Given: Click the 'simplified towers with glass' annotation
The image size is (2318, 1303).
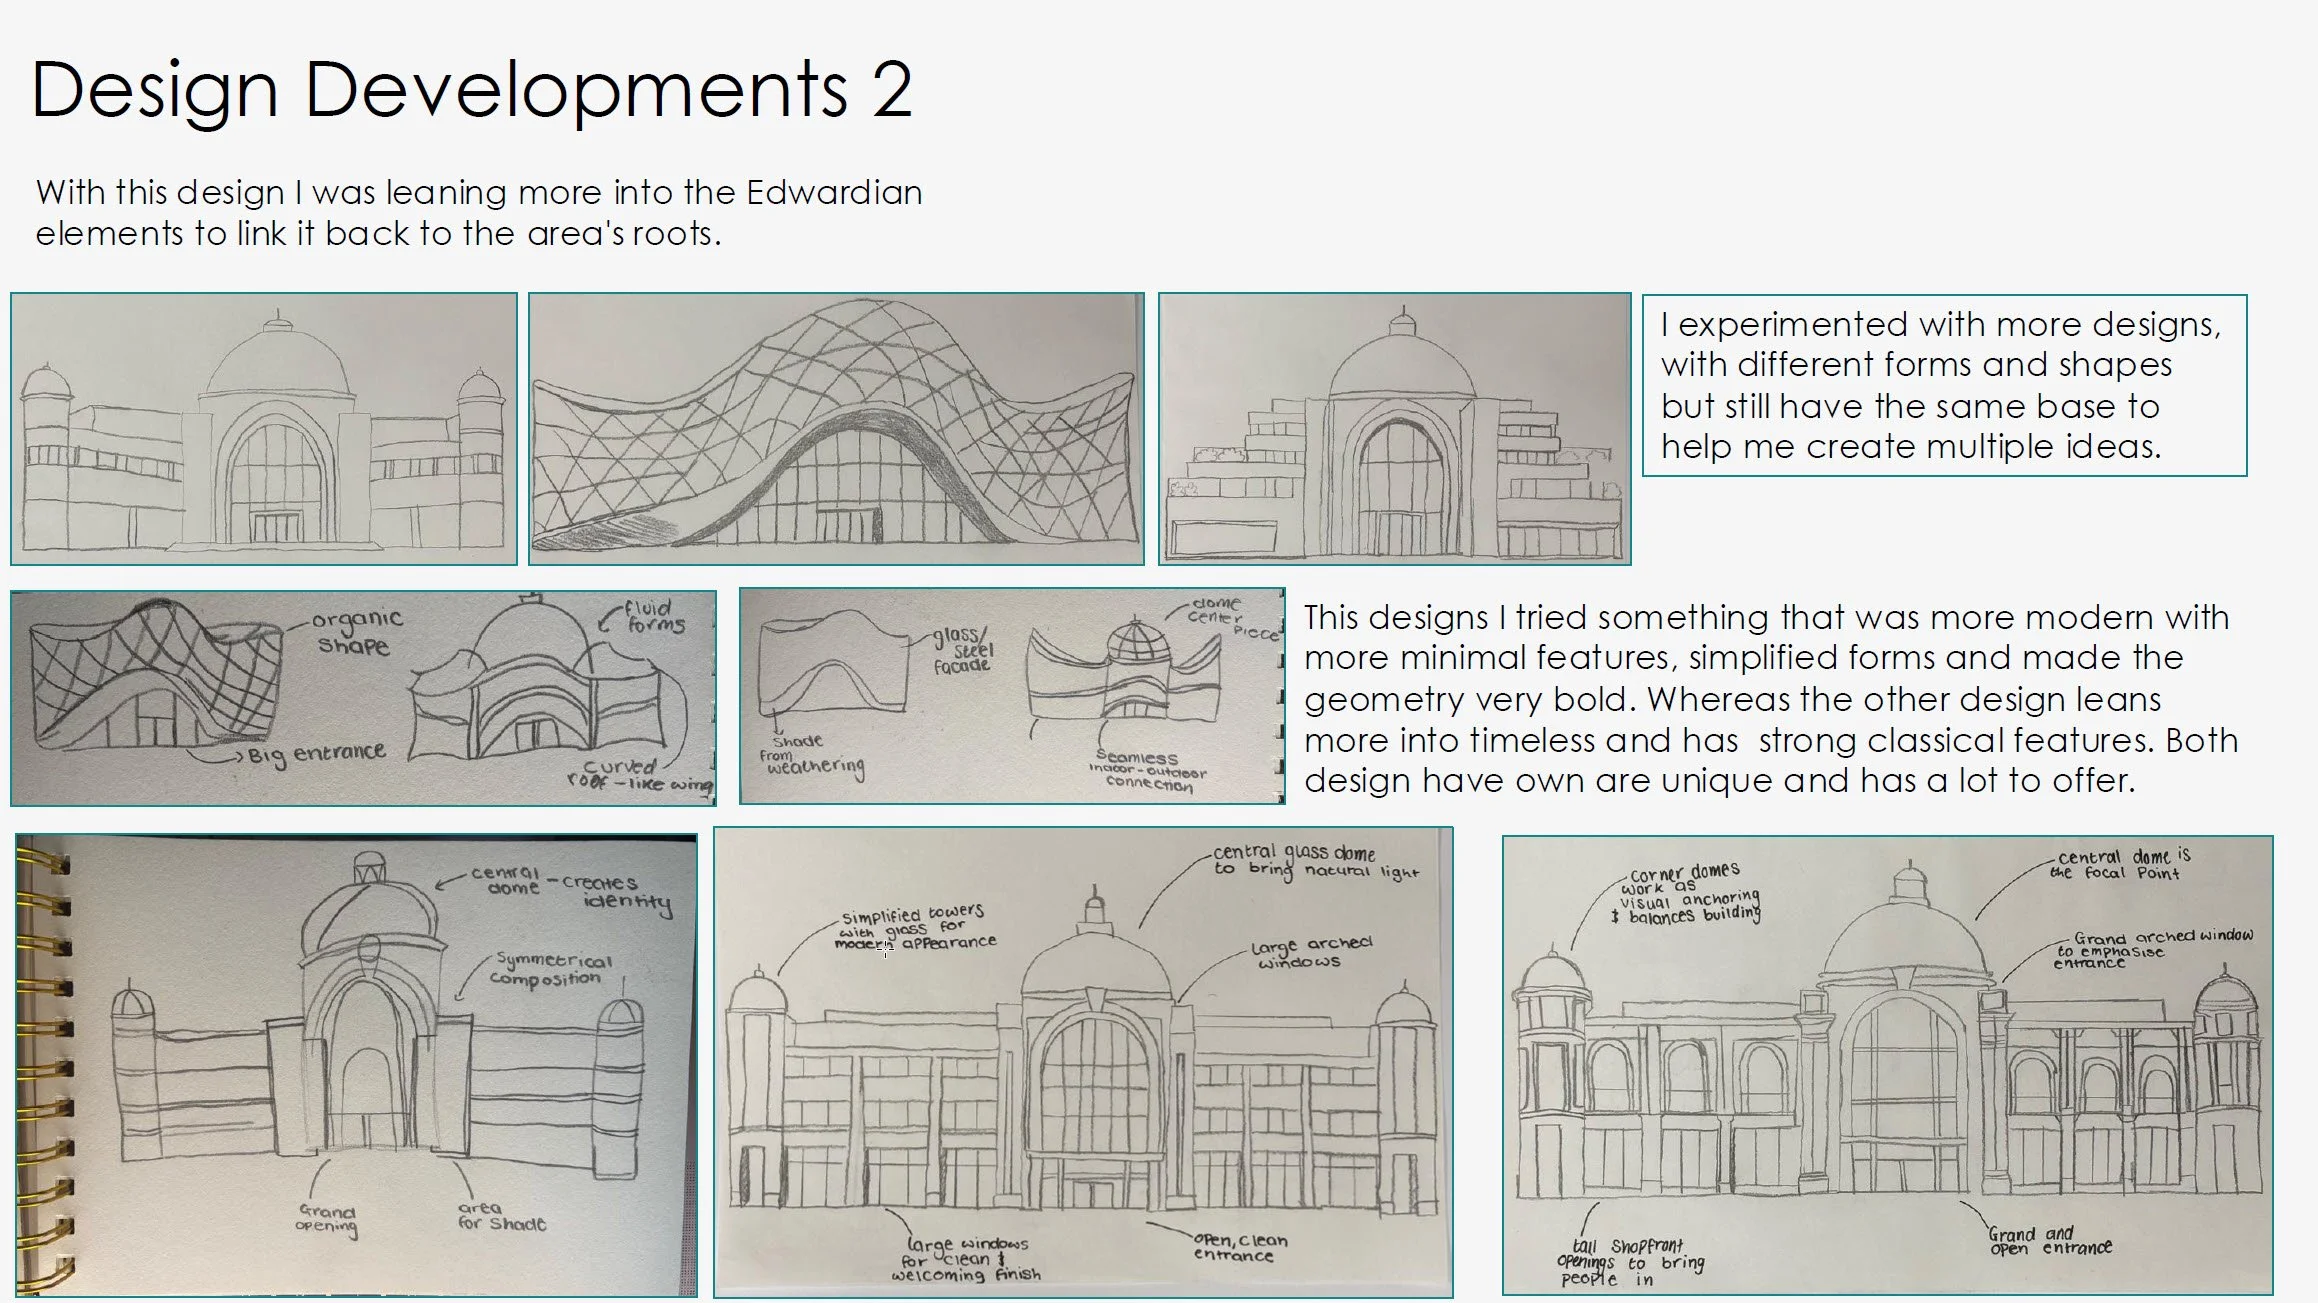Looking at the screenshot, I should [x=915, y=928].
